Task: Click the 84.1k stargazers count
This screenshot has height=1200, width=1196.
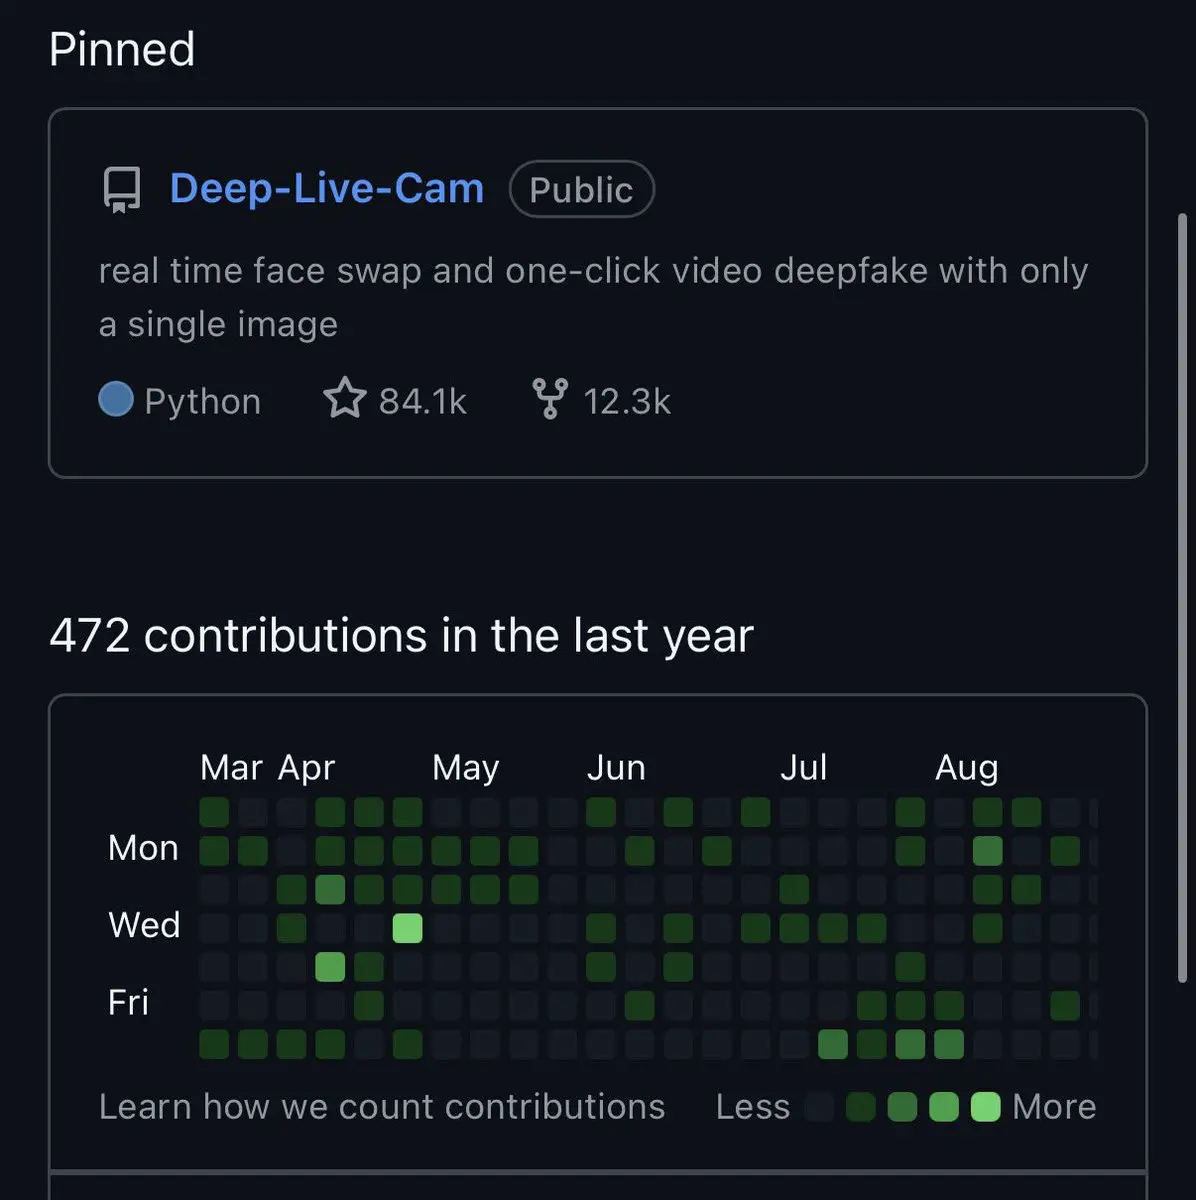Action: (x=423, y=401)
